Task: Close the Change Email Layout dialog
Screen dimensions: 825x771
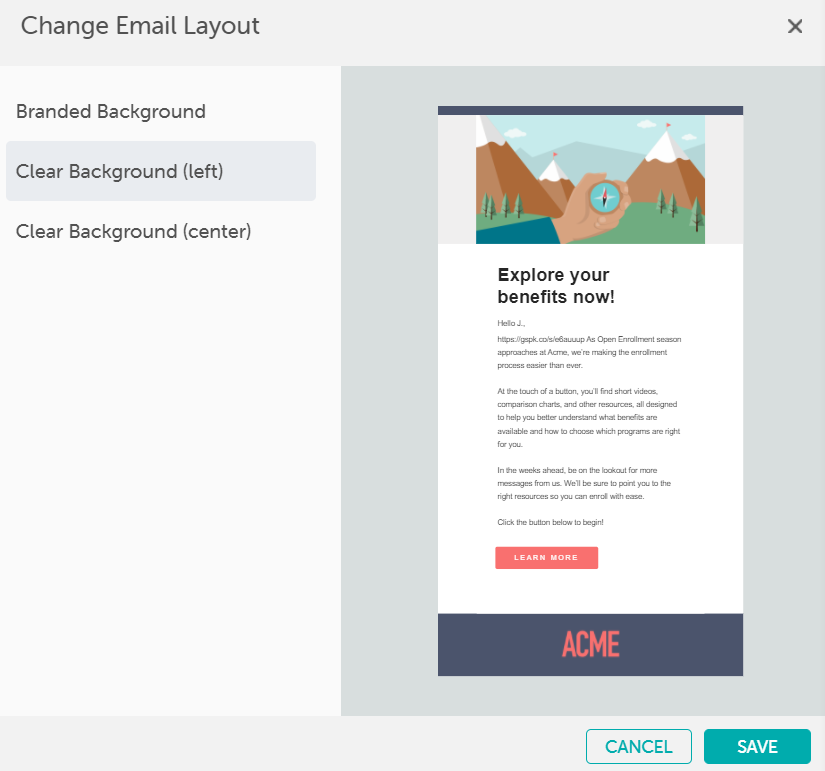Action: click(795, 27)
